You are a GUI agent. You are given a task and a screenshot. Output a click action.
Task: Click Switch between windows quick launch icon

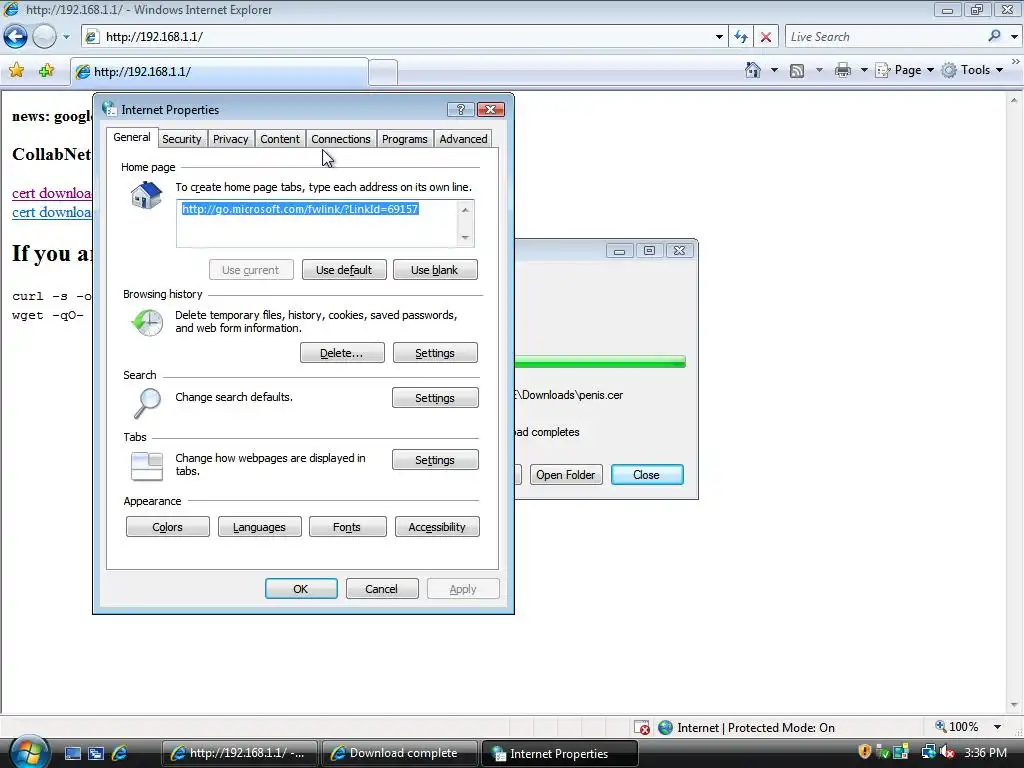point(96,754)
